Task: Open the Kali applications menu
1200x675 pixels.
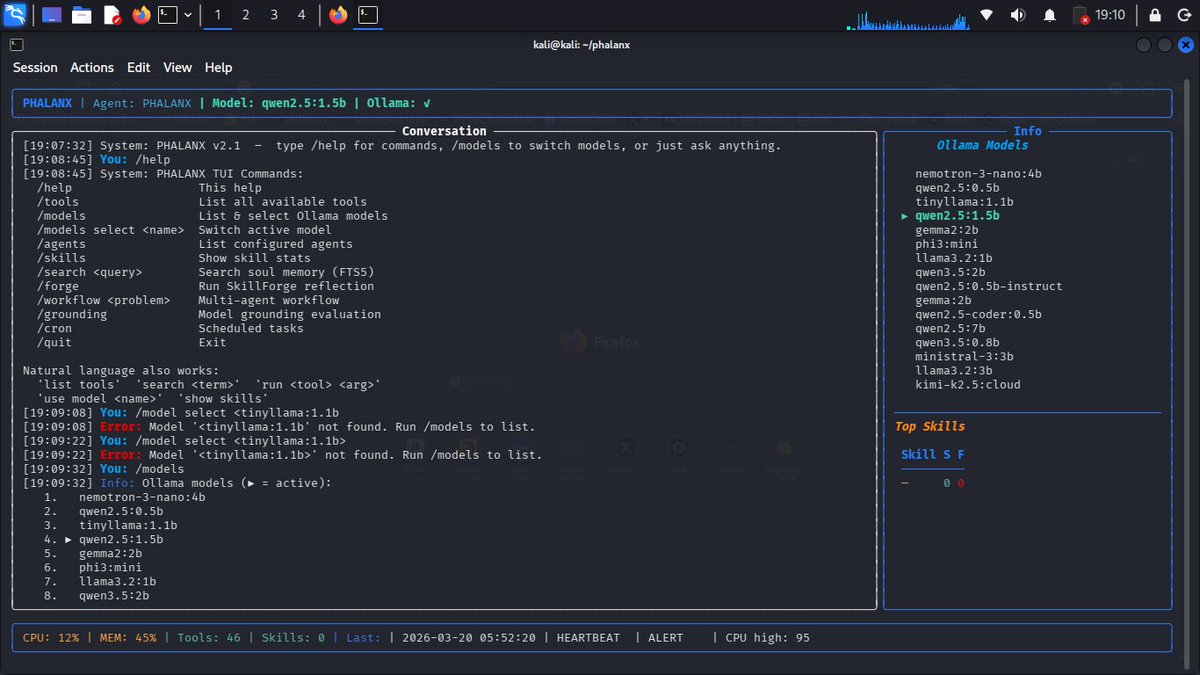Action: [x=15, y=15]
